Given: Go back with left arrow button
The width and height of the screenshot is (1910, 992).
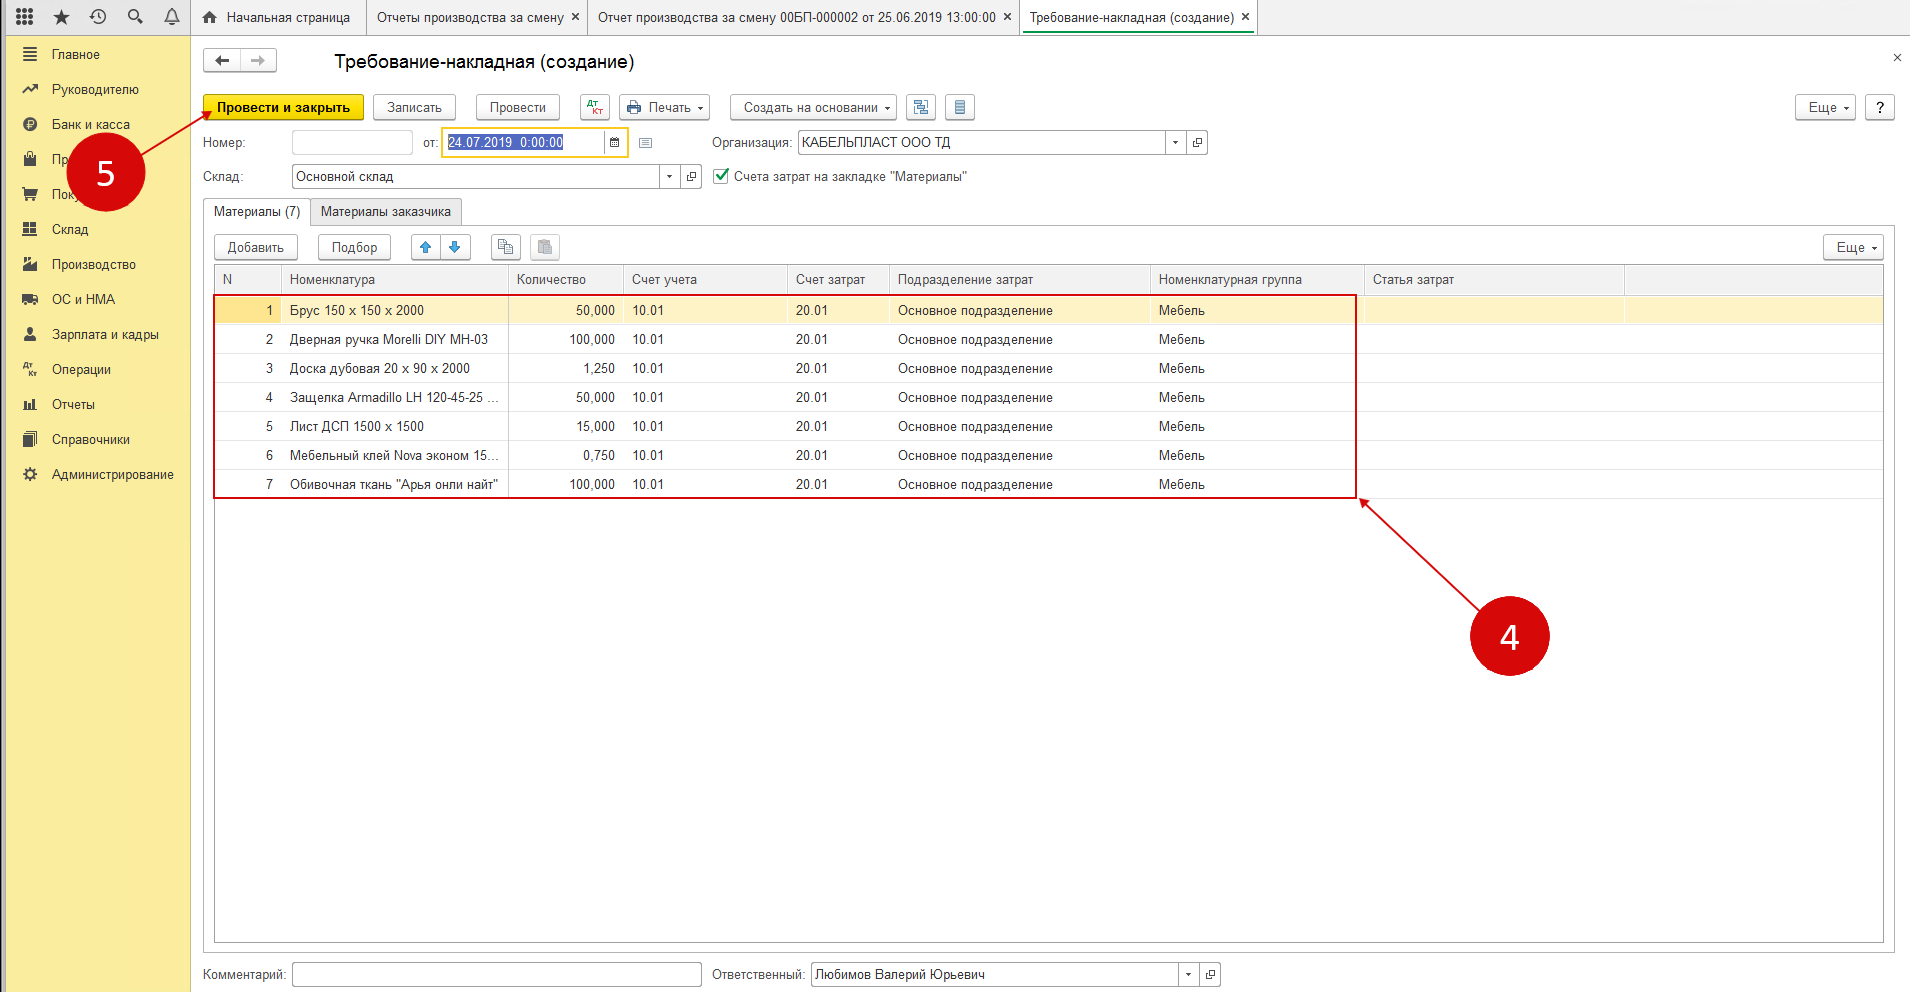Looking at the screenshot, I should (x=222, y=61).
